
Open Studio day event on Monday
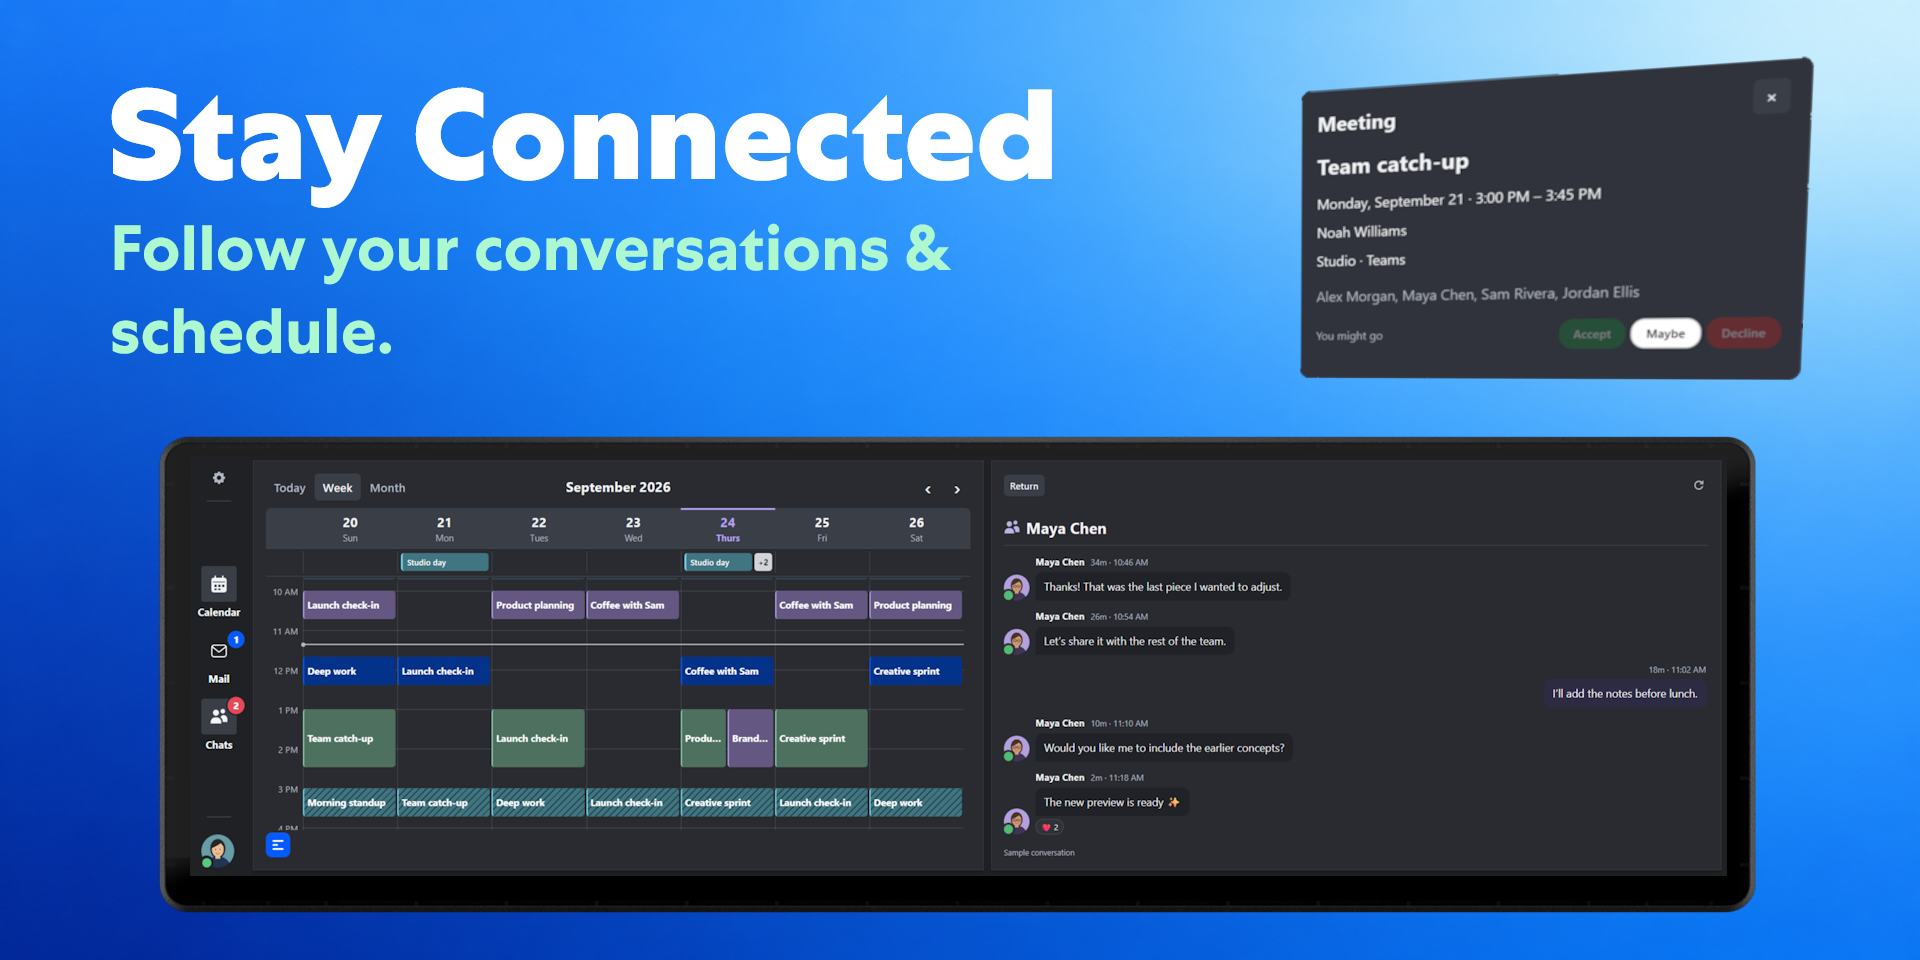tap(444, 562)
